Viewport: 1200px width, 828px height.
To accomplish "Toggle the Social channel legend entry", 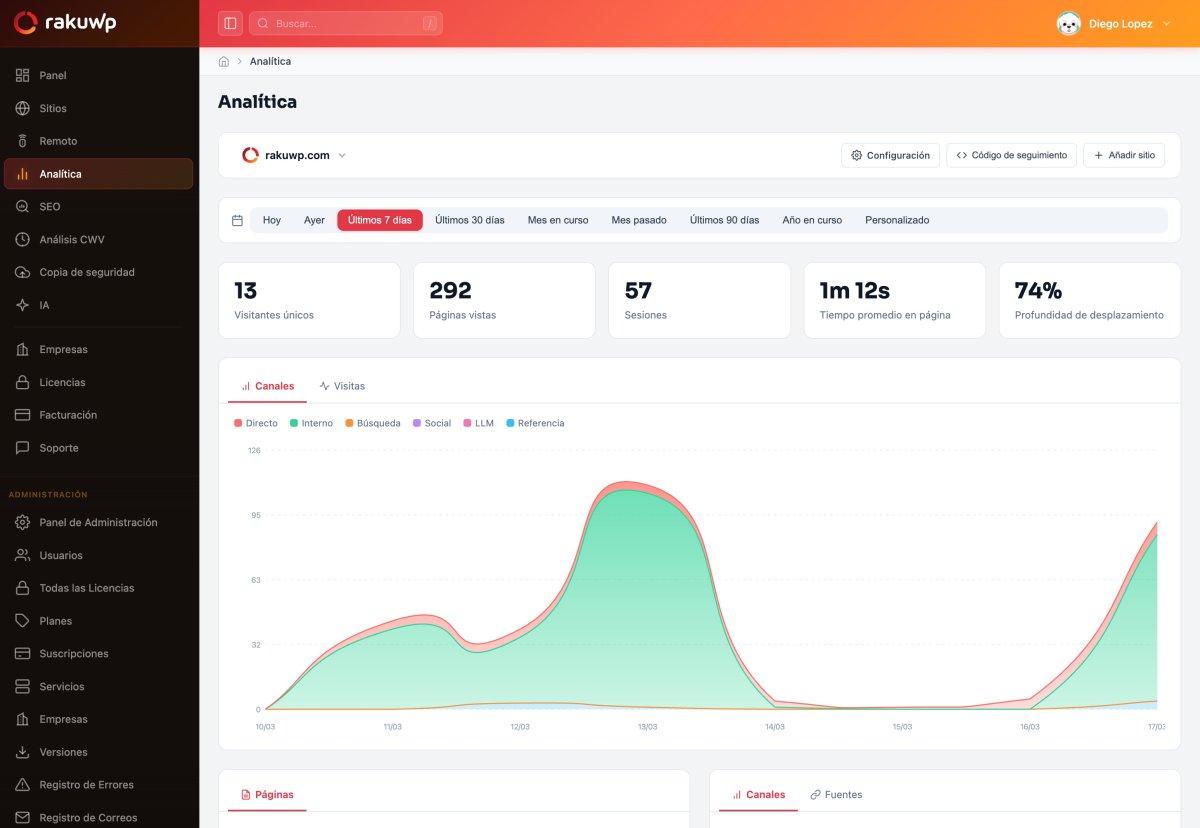I will pyautogui.click(x=432, y=423).
